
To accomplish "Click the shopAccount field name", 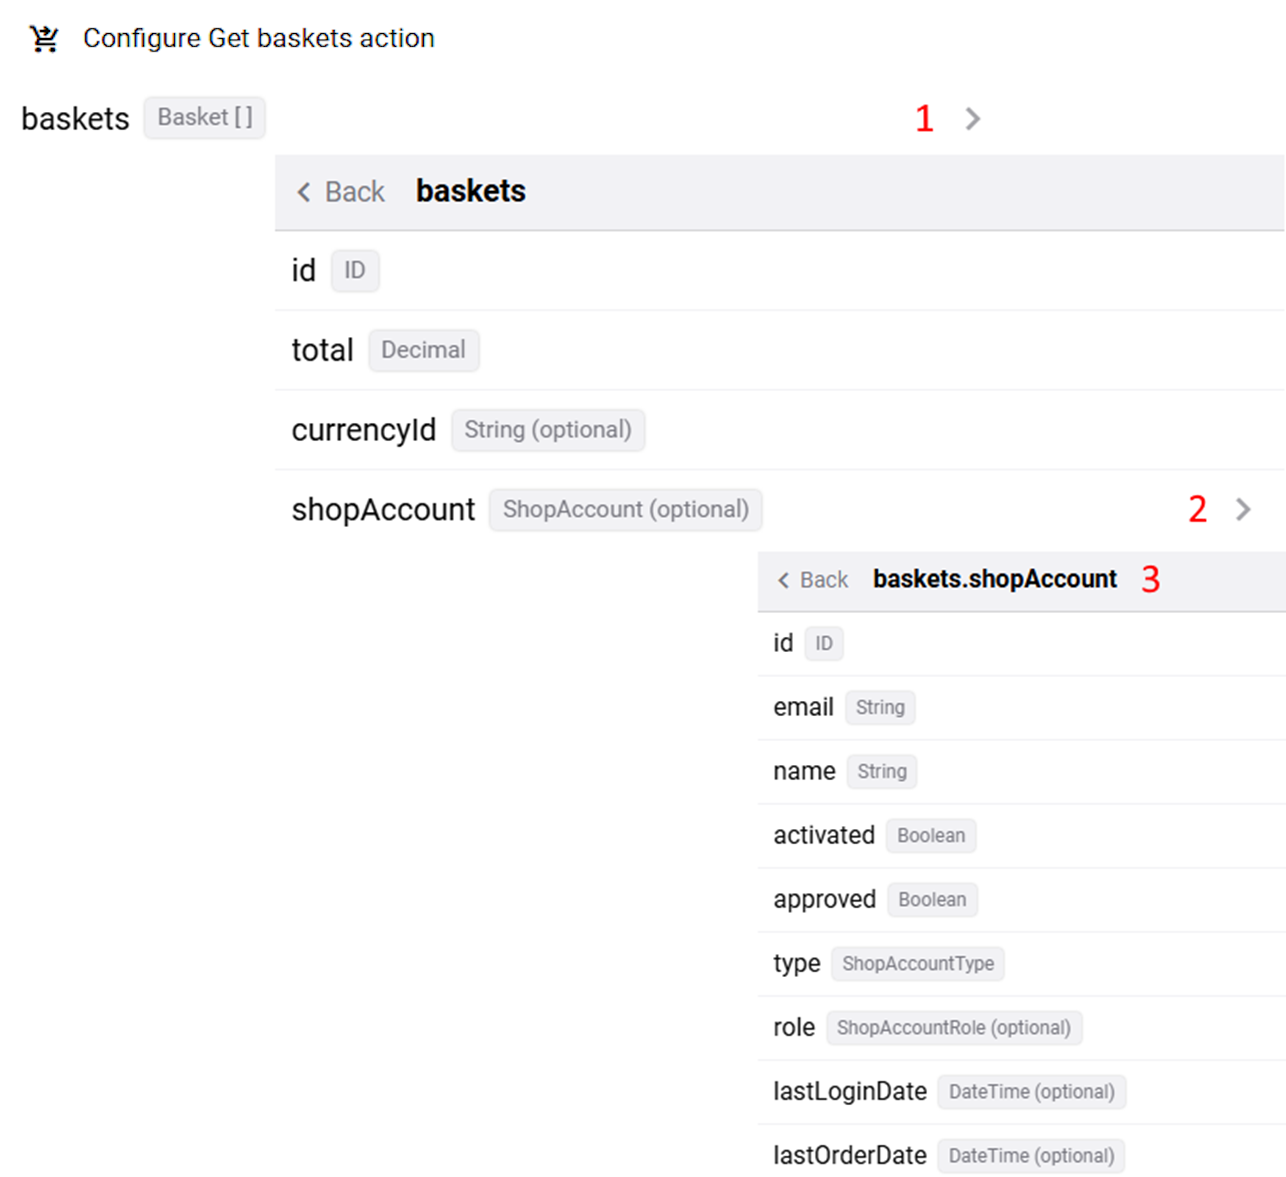I will 383,510.
